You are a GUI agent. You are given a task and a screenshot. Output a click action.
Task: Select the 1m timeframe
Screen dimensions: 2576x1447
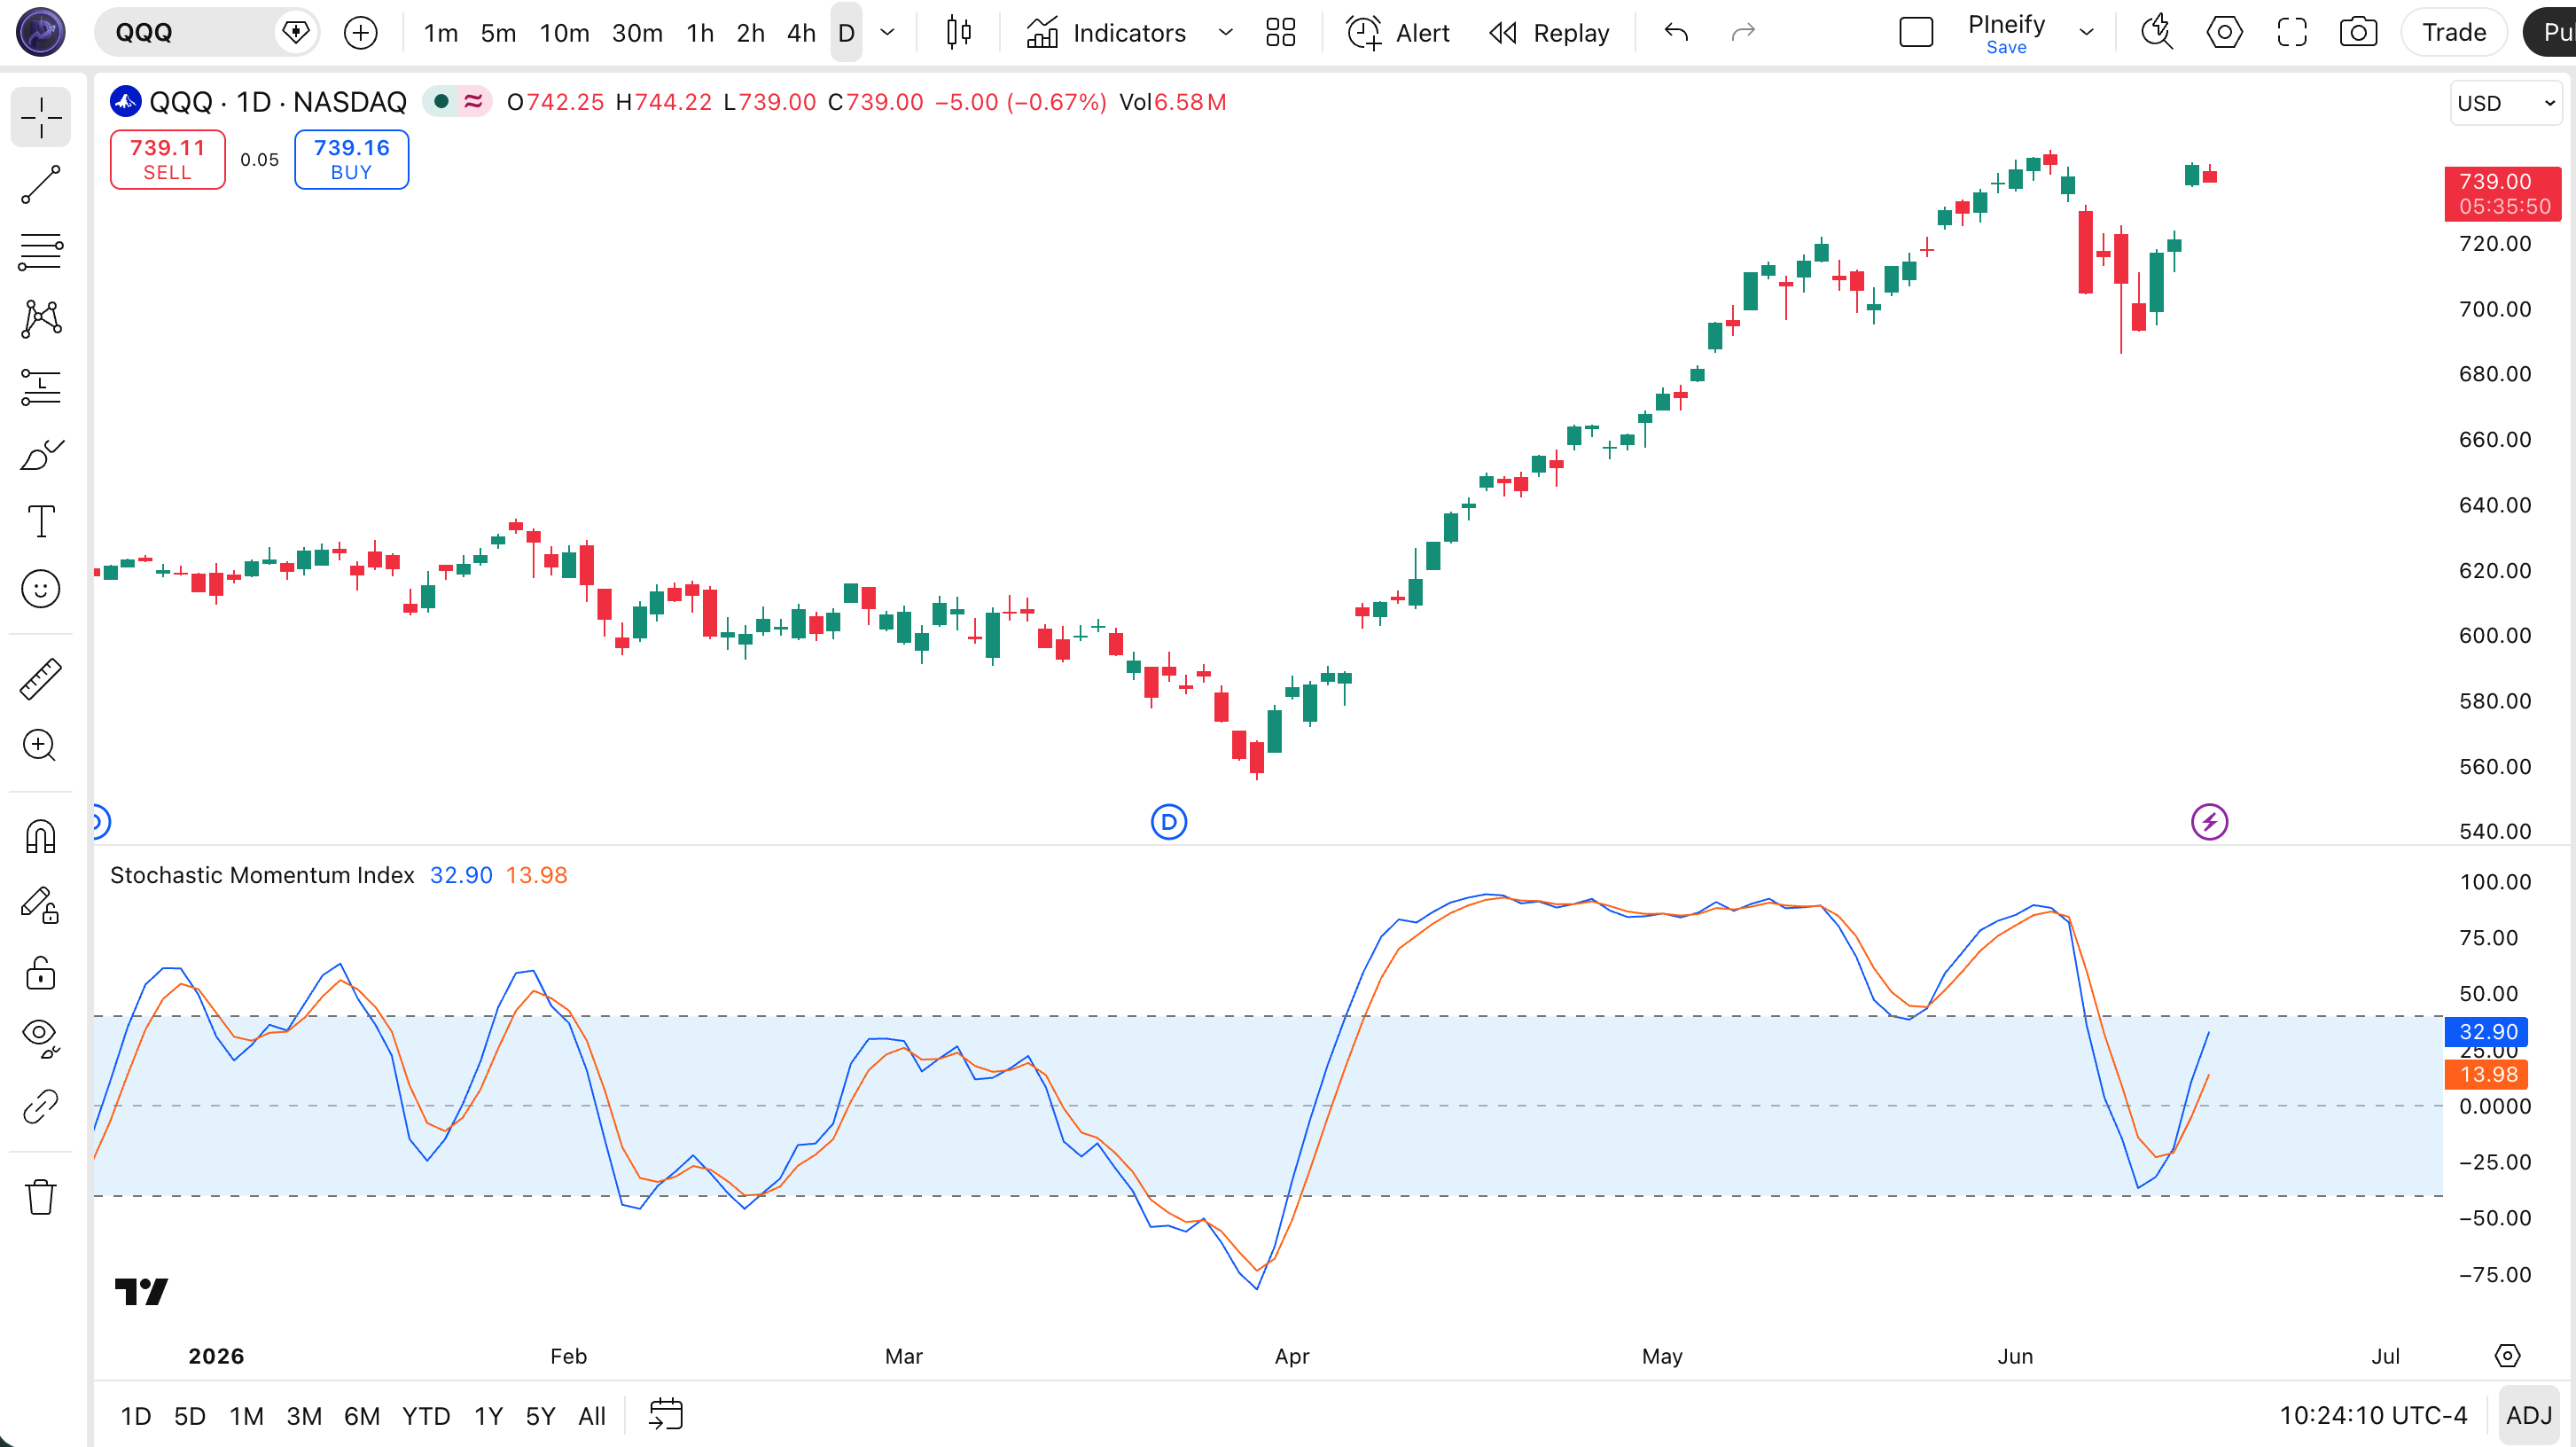441,33
